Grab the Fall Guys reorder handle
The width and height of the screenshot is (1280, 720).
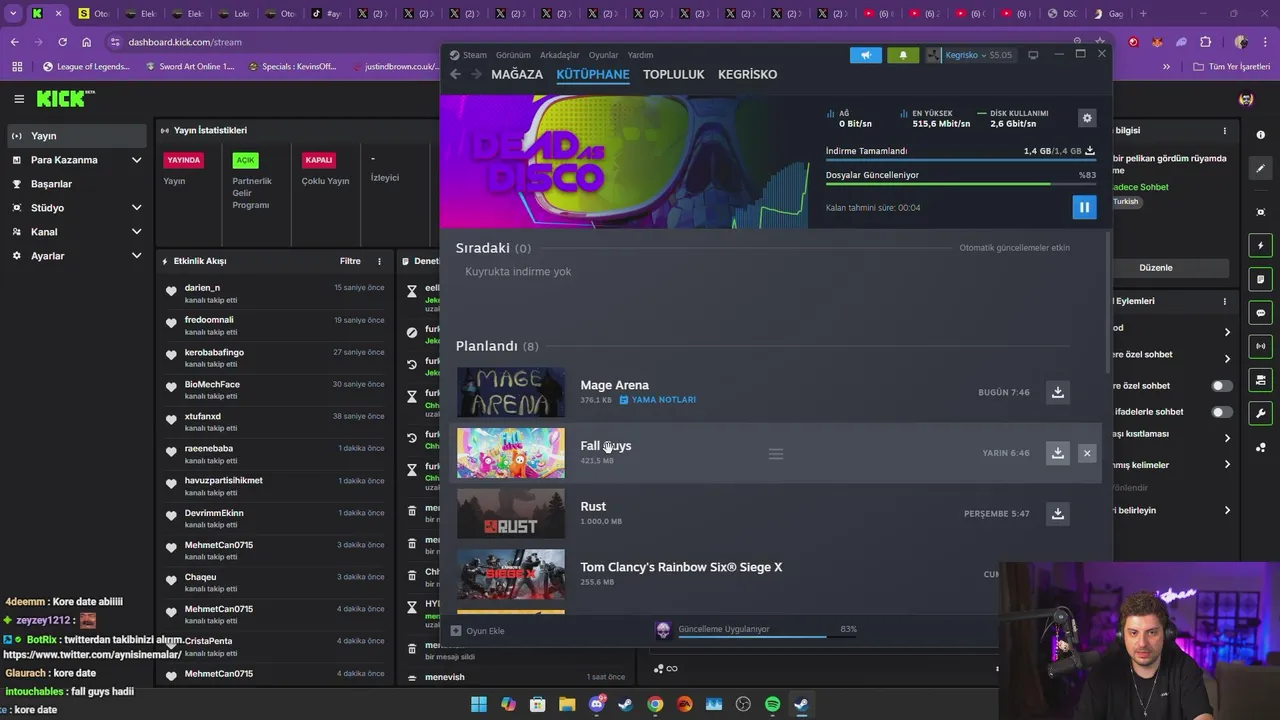tap(775, 453)
